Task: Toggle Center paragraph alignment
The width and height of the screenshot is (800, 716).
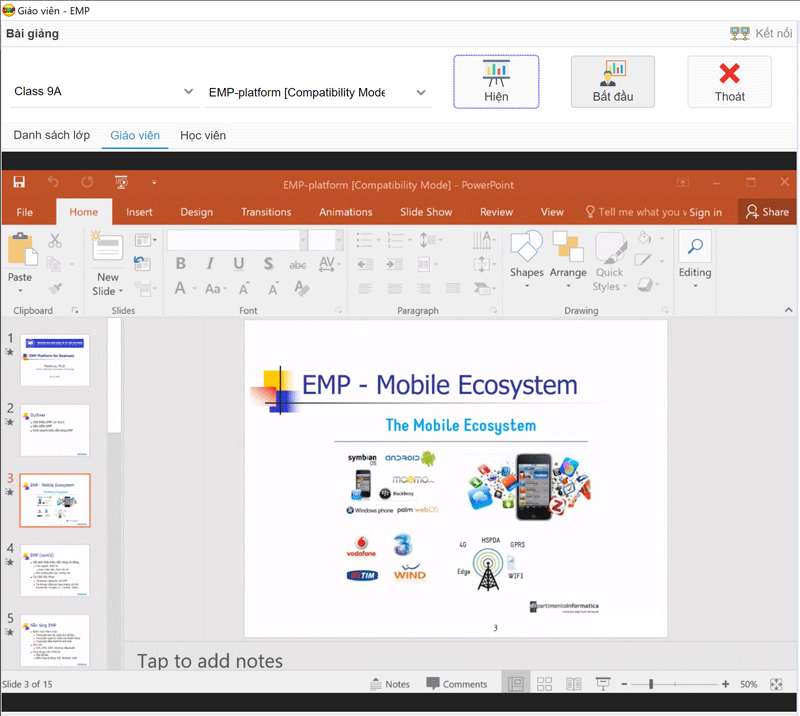Action: pos(394,289)
